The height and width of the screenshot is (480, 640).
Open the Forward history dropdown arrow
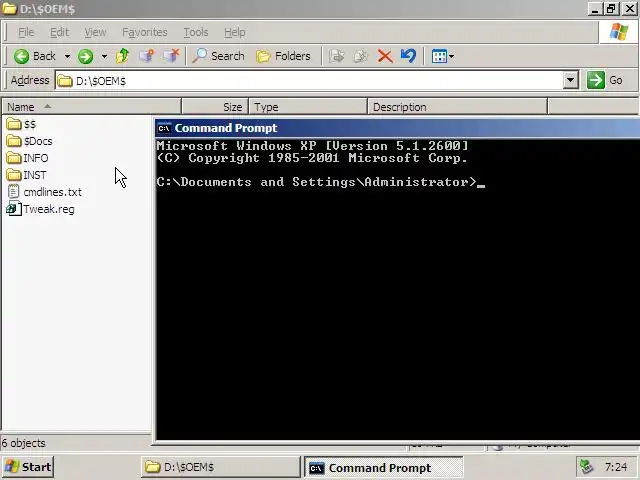pyautogui.click(x=104, y=56)
